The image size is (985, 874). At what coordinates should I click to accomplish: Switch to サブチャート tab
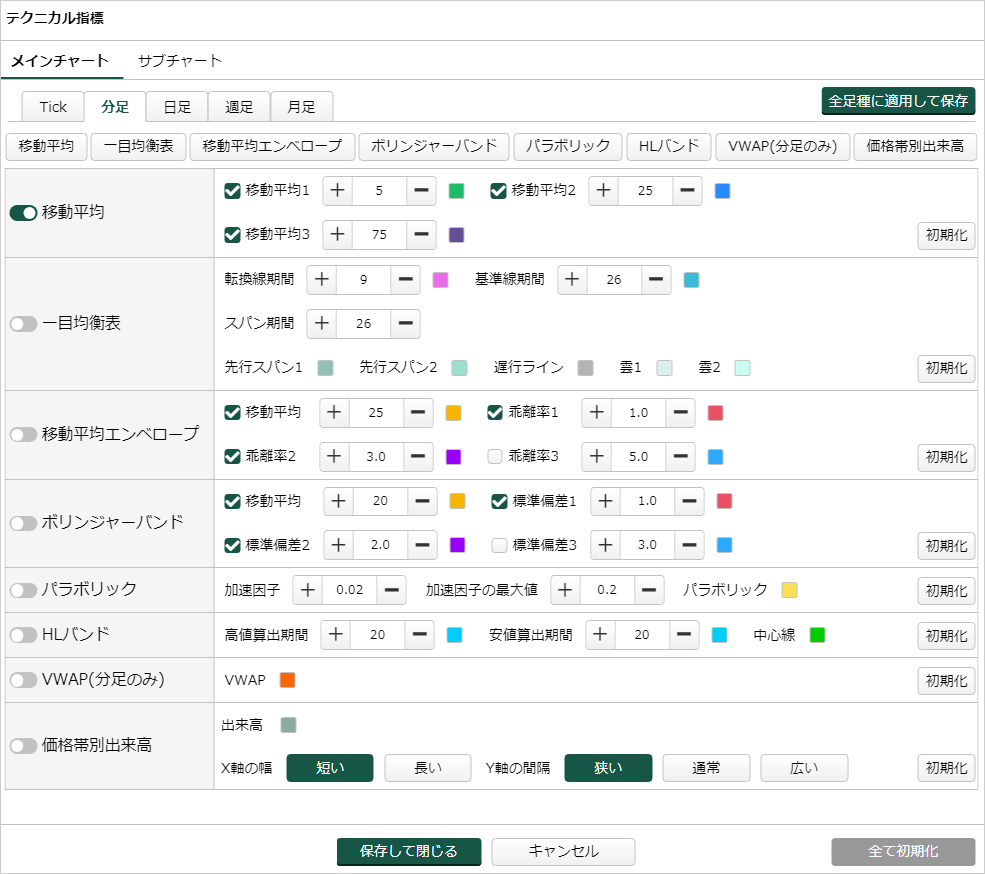[x=180, y=61]
